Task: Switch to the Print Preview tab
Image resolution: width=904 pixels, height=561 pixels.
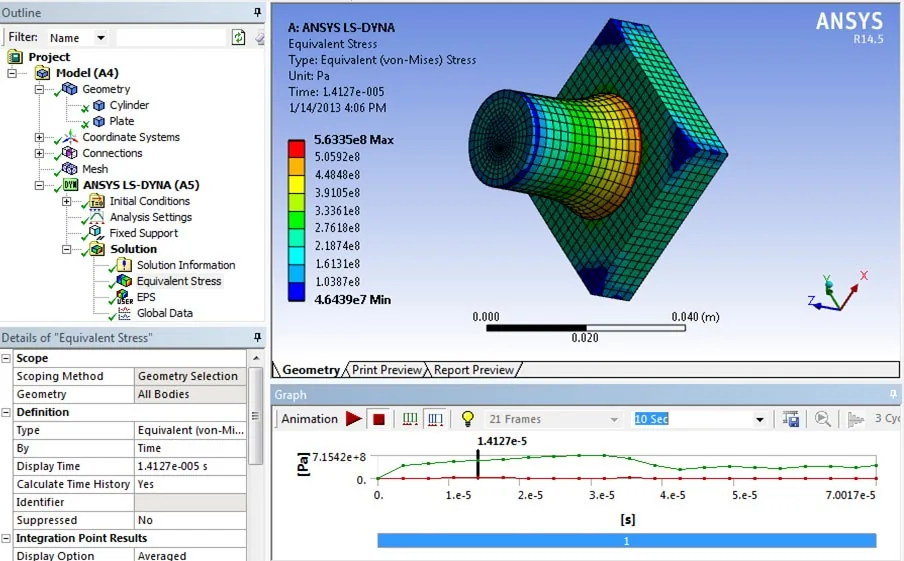Action: pos(387,370)
